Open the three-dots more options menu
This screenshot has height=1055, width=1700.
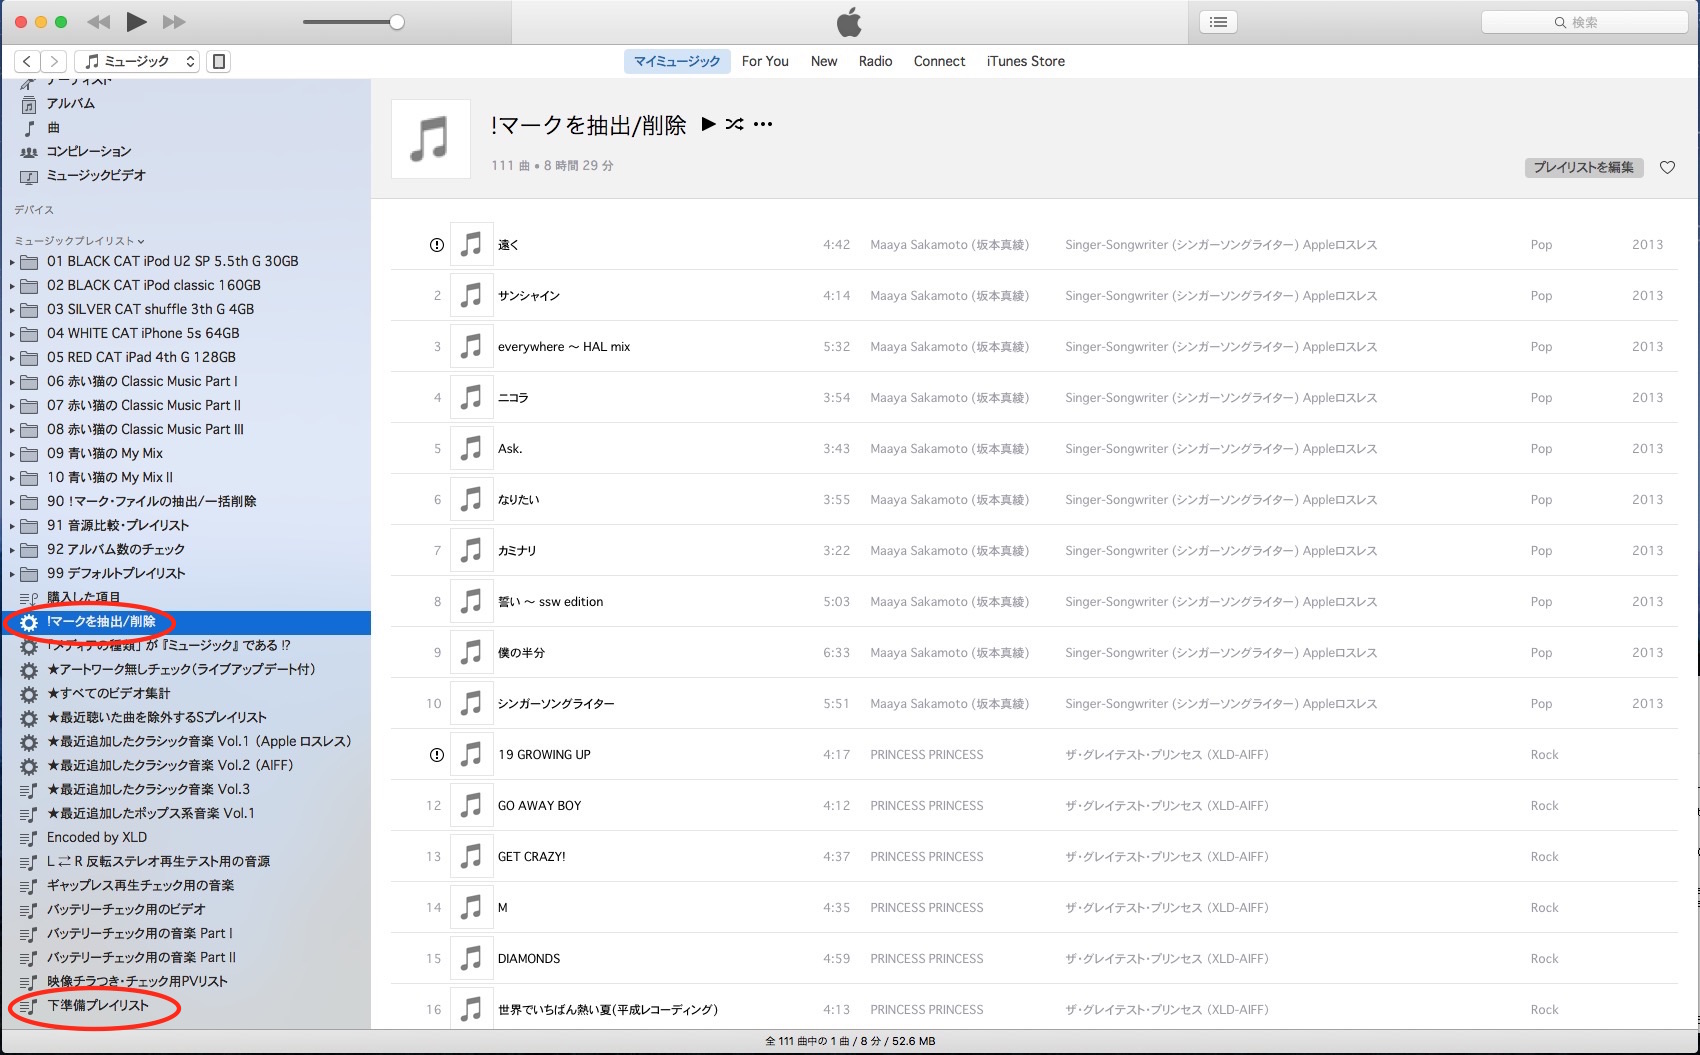763,124
